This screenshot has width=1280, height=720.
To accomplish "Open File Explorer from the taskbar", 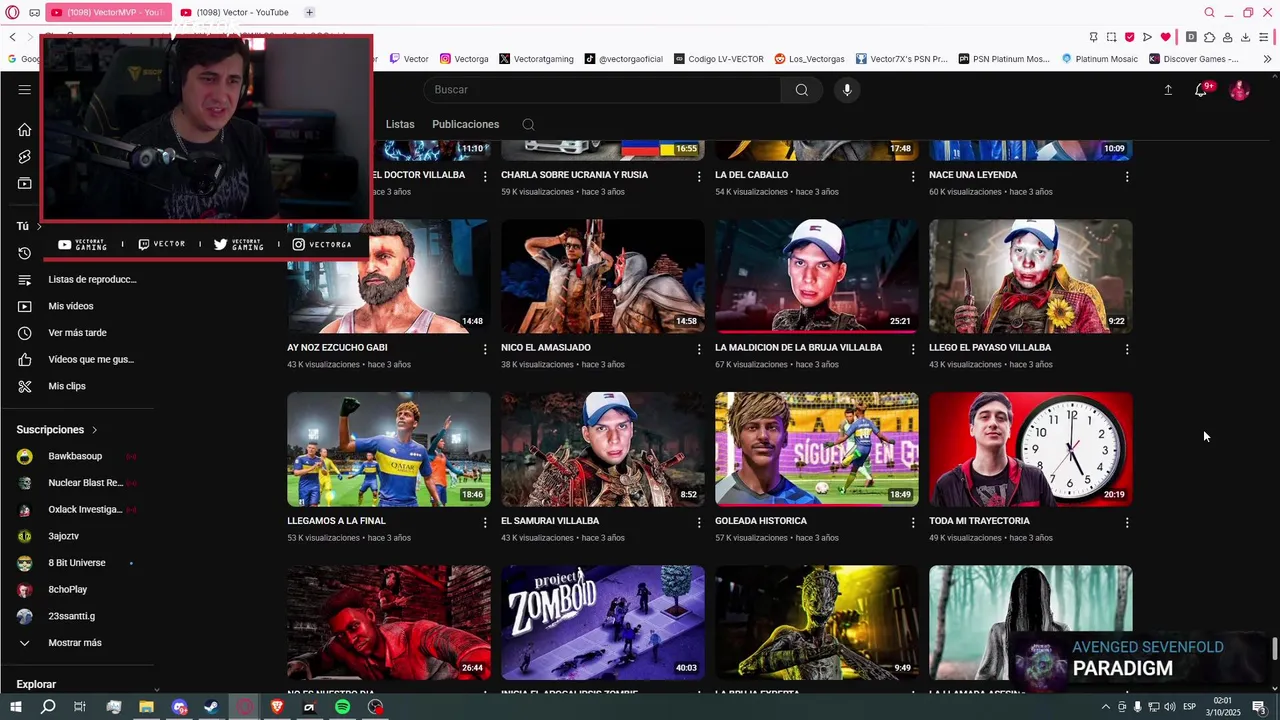I will click(146, 707).
